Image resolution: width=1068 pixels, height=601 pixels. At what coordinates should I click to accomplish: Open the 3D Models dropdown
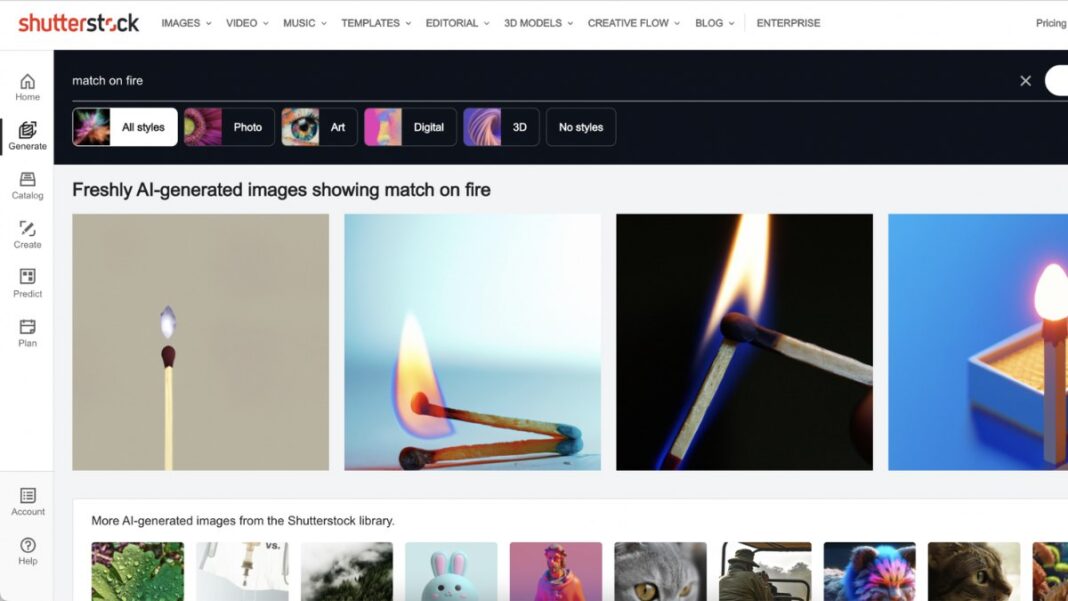click(532, 23)
